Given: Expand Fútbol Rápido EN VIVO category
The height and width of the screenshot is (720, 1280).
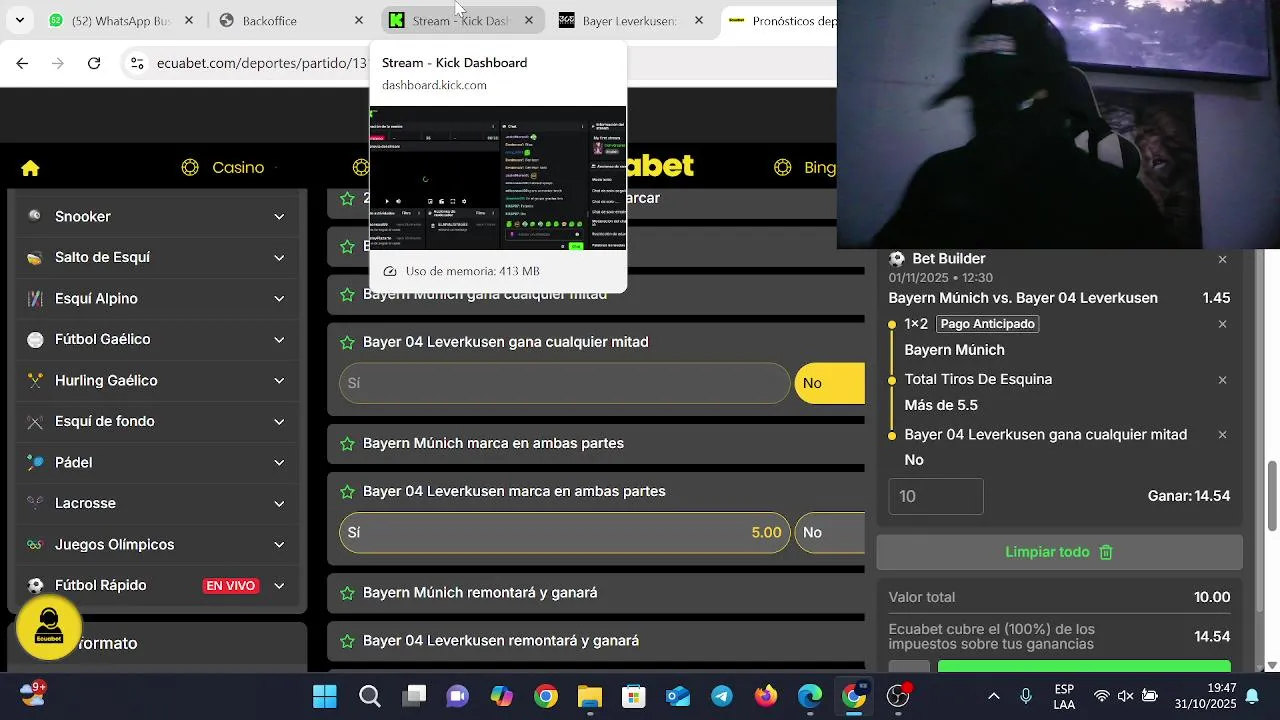Looking at the screenshot, I should (279, 586).
